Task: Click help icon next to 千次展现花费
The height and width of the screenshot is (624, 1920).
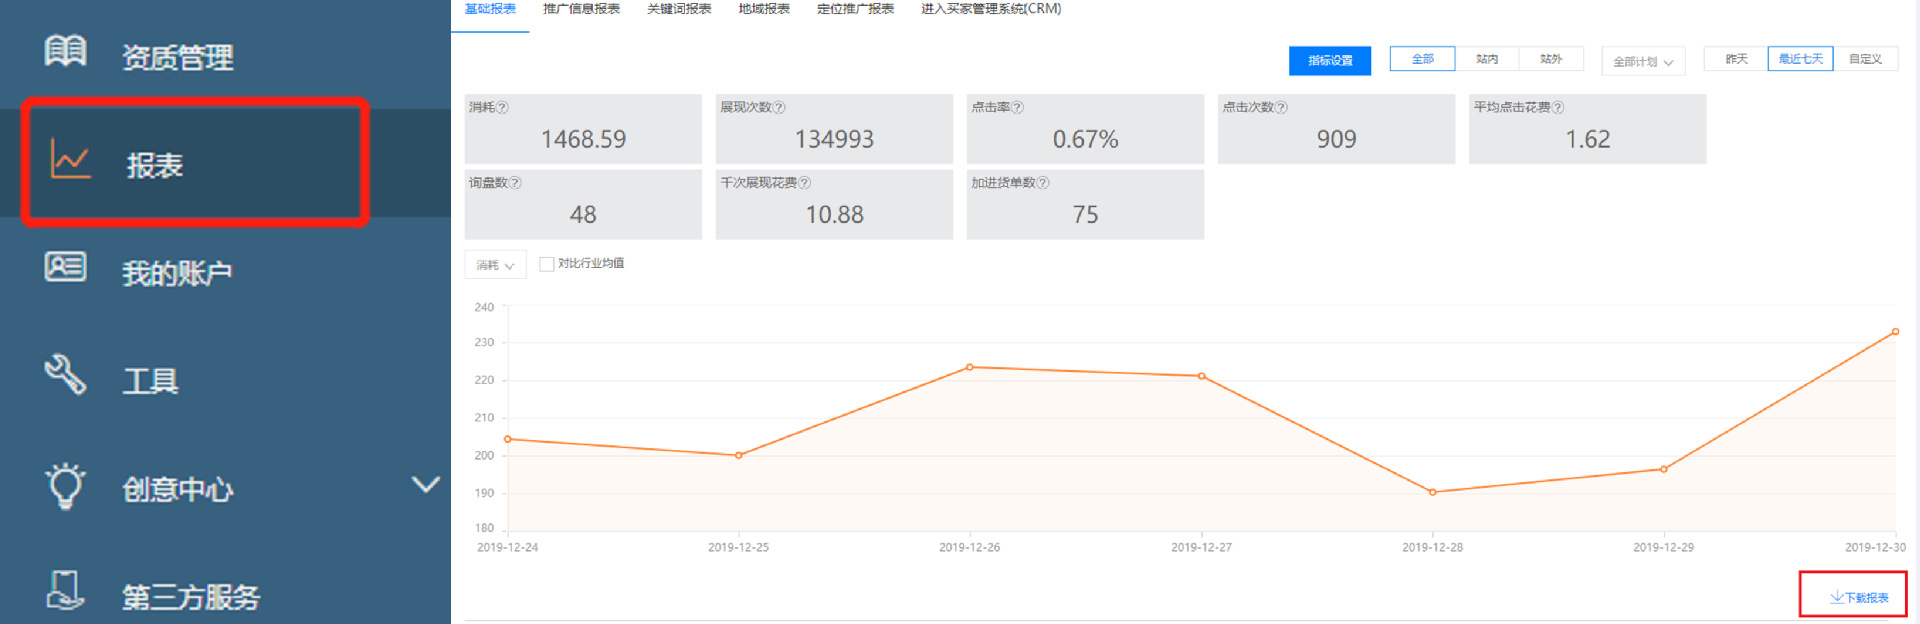Action: coord(805,183)
